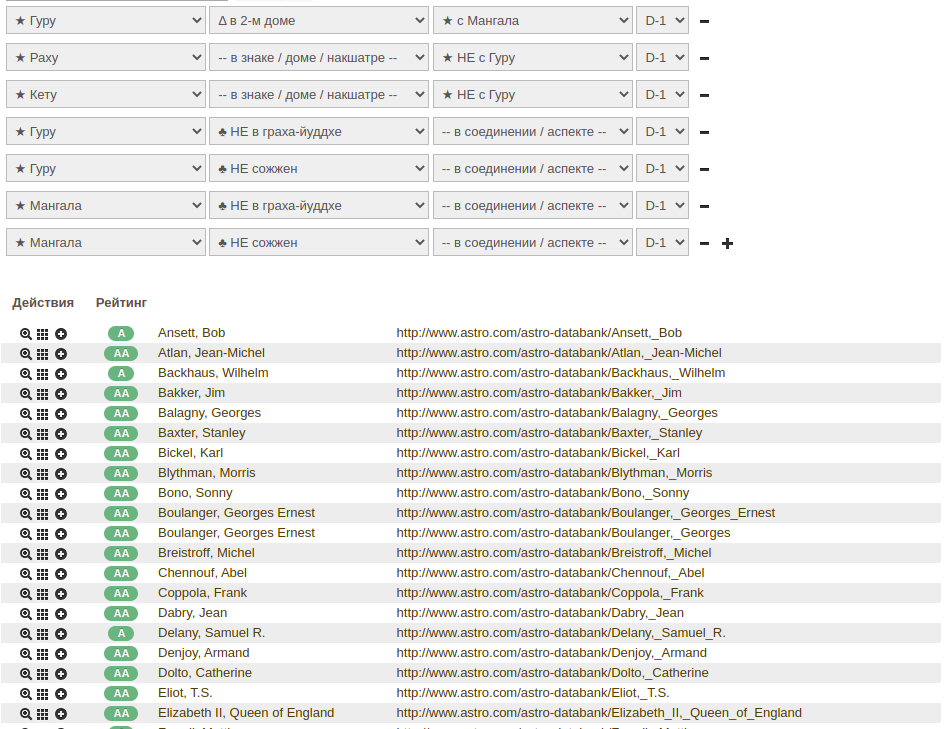Open Гуру 'НЕ сожжен' dropdown
Screen dimensions: 950x729
[x=319, y=168]
